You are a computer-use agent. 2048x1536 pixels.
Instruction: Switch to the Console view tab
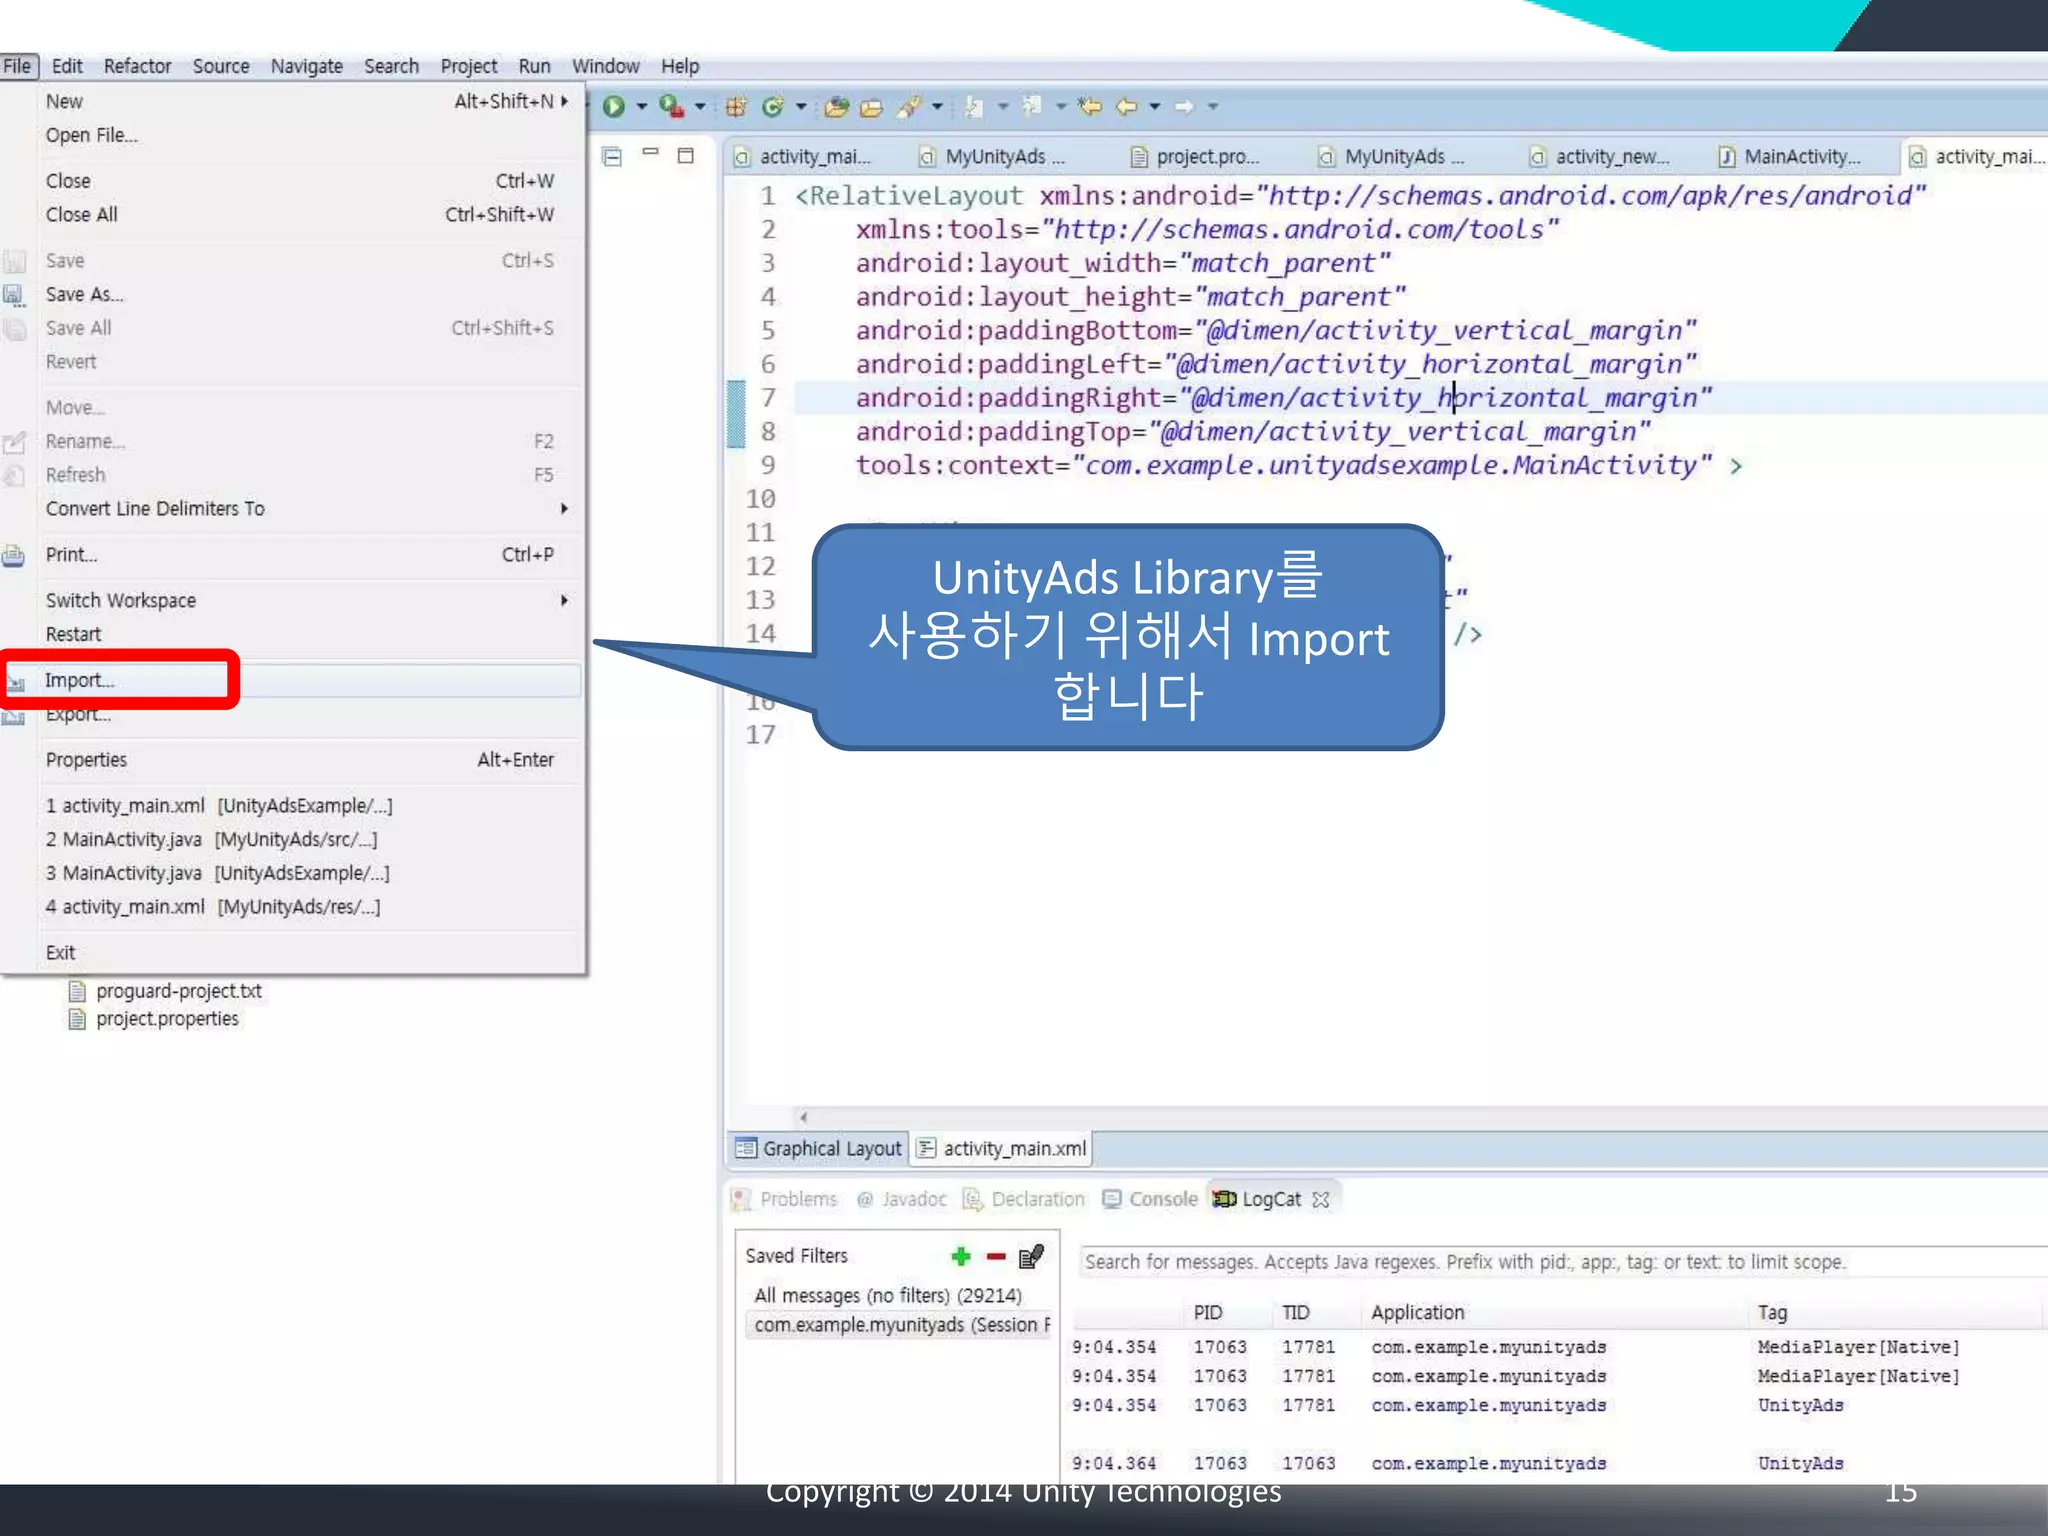pos(1150,1199)
